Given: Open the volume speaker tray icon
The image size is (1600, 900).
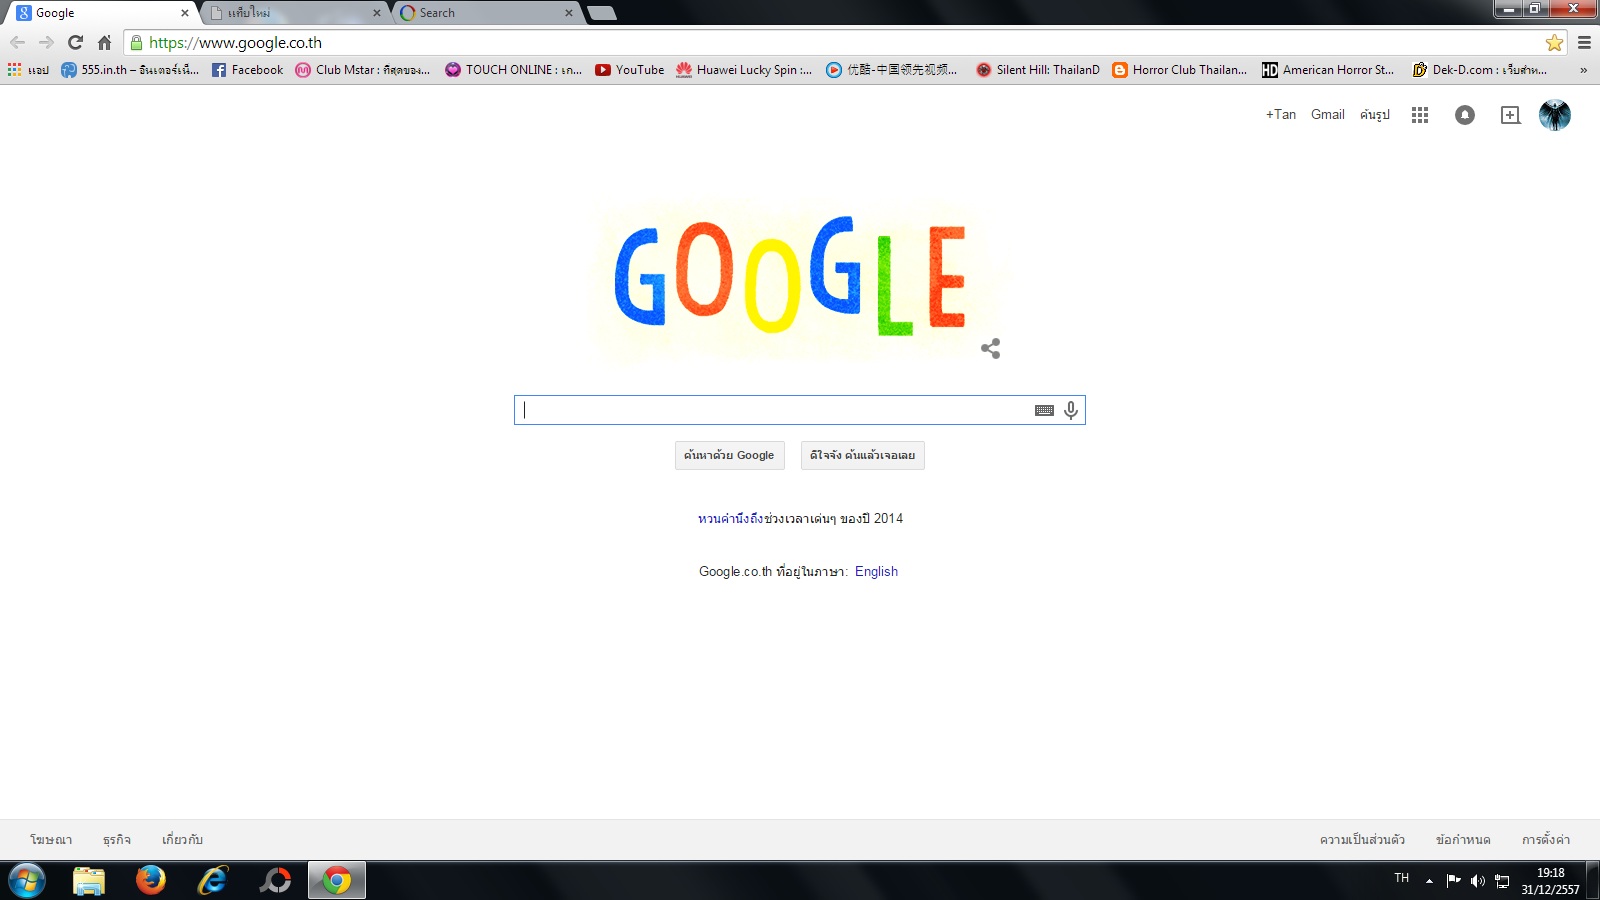Looking at the screenshot, I should coord(1477,881).
